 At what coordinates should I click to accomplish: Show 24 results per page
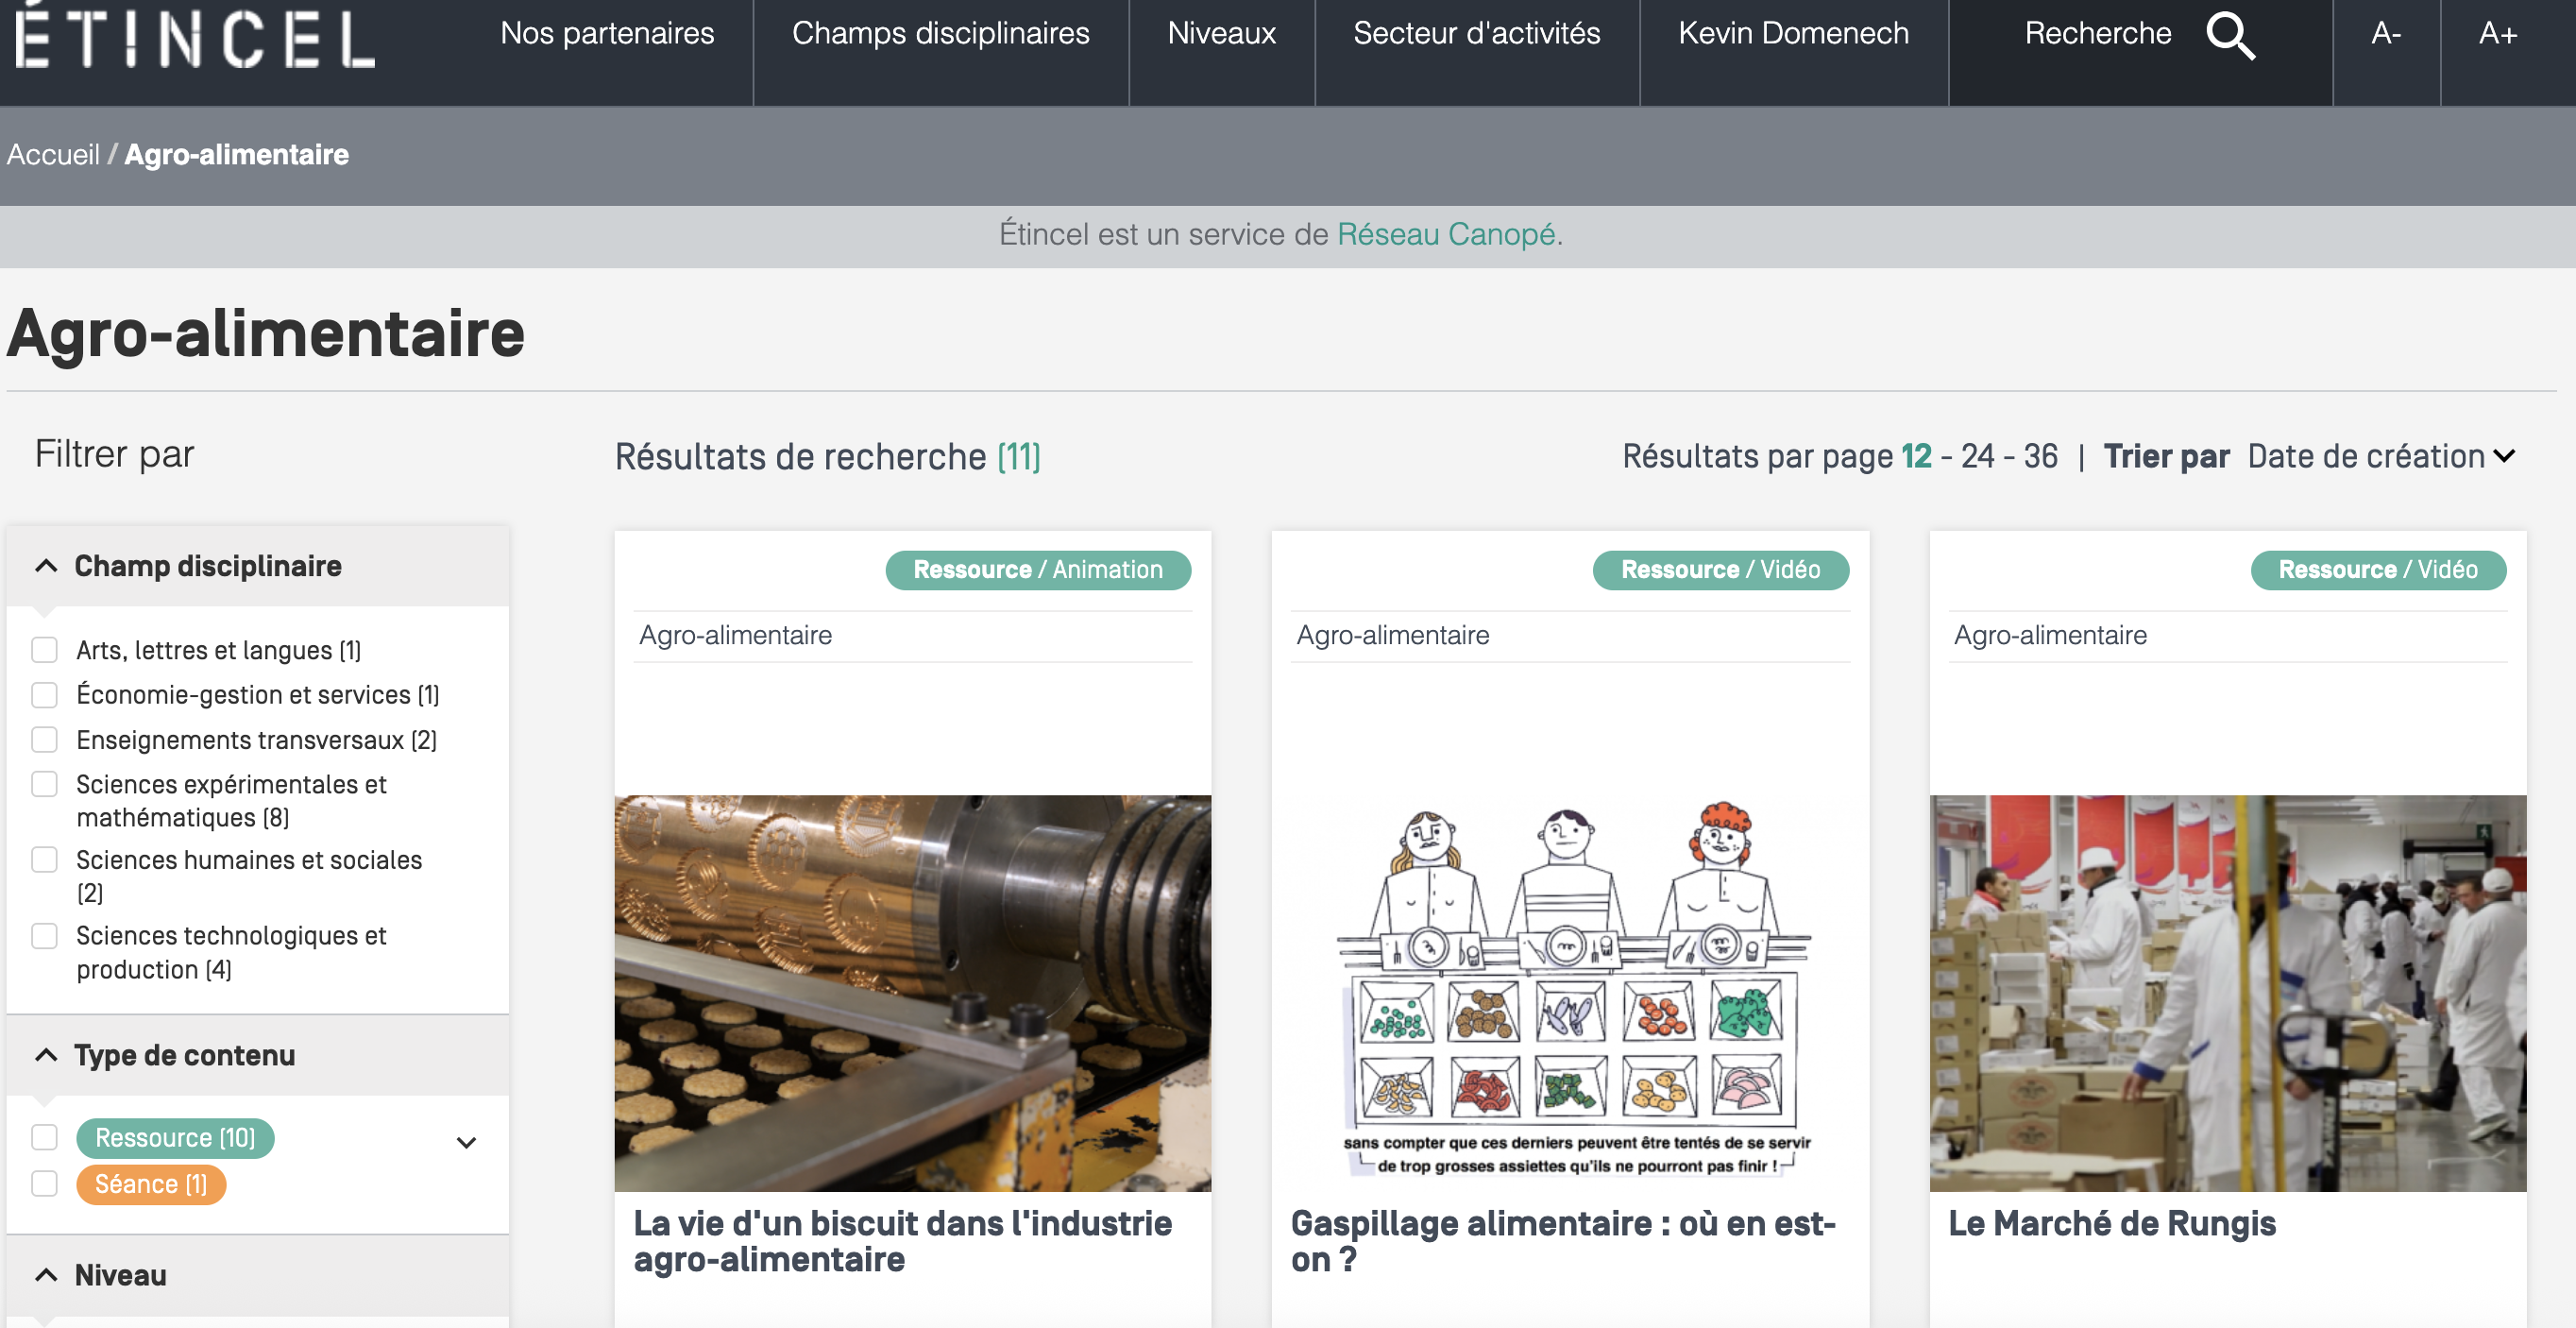1977,456
